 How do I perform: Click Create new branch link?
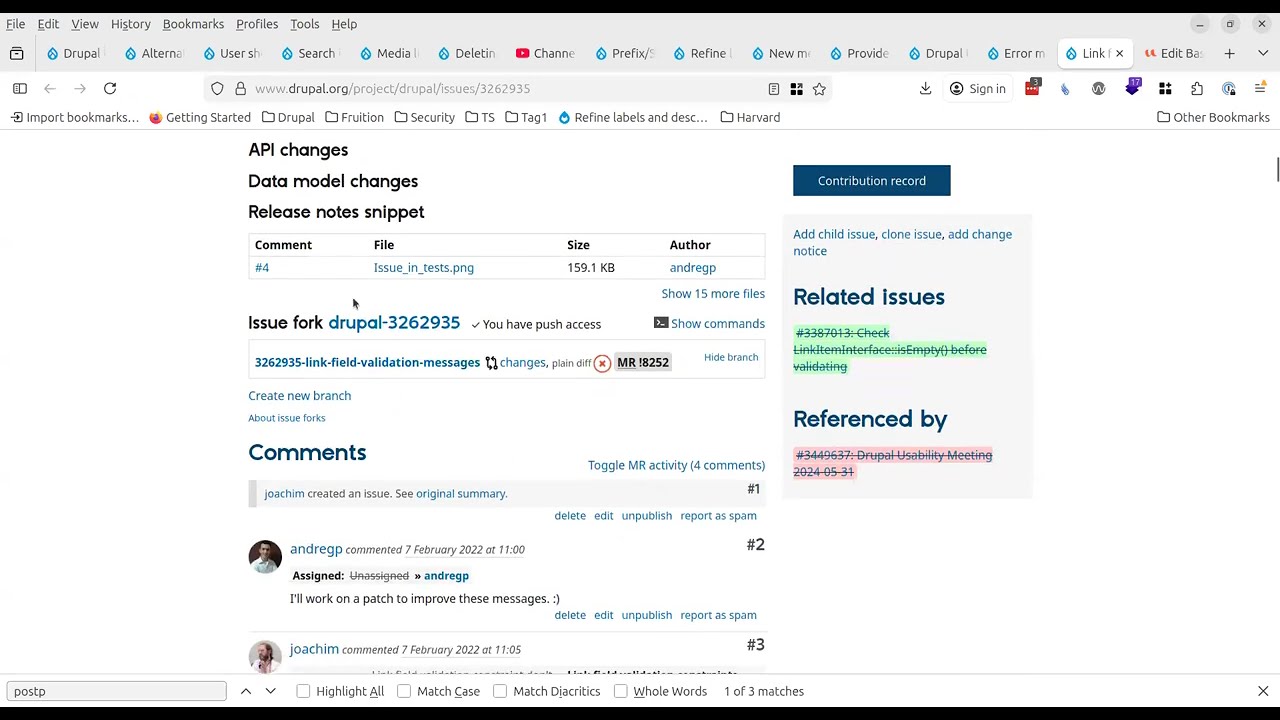pos(300,395)
